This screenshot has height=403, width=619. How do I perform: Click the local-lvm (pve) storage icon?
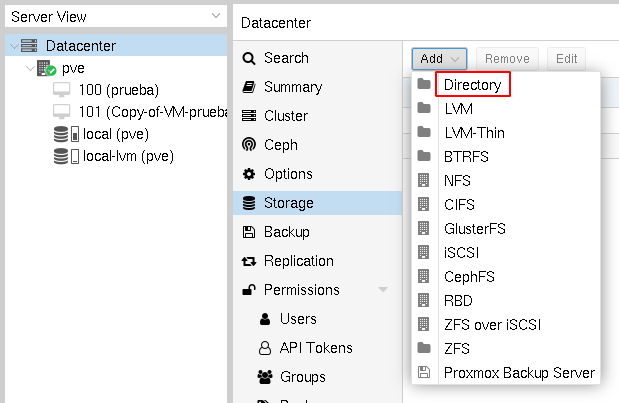point(66,156)
